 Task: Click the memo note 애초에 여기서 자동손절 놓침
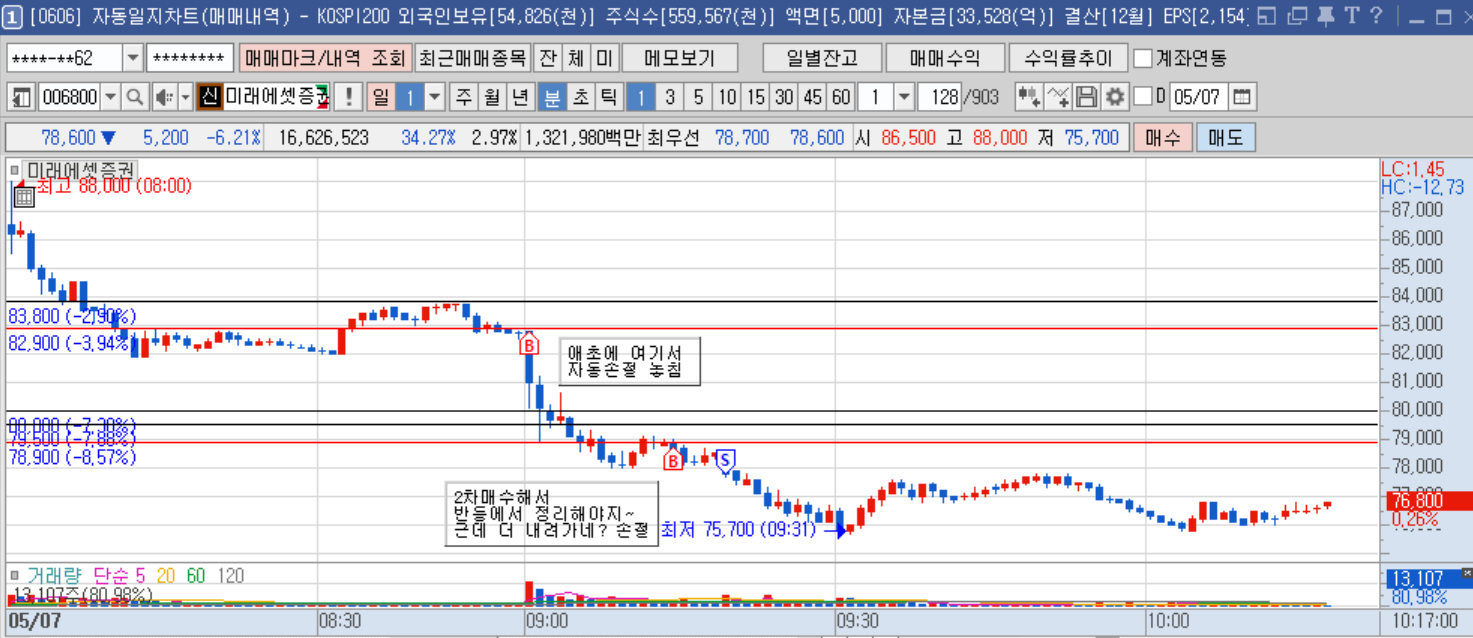(x=629, y=361)
